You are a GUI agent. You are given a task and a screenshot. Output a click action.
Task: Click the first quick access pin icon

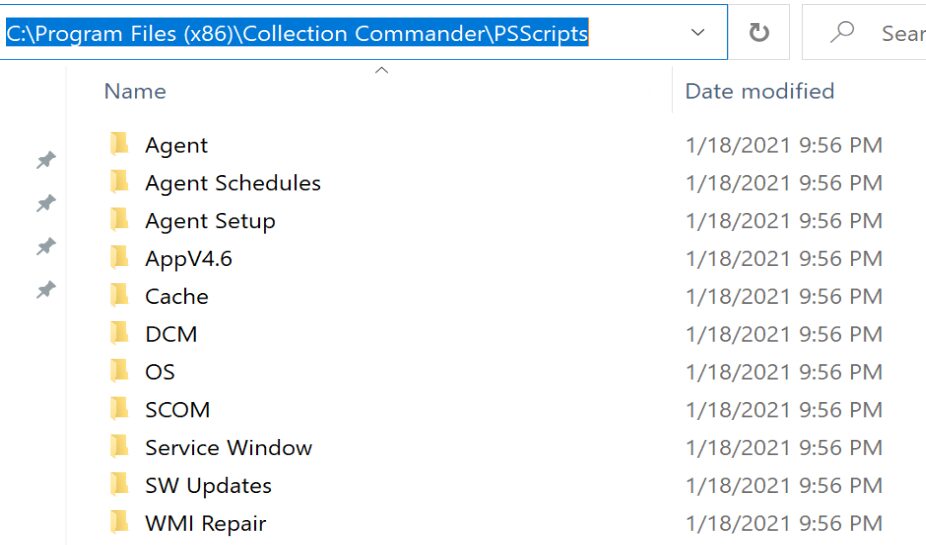pos(46,160)
